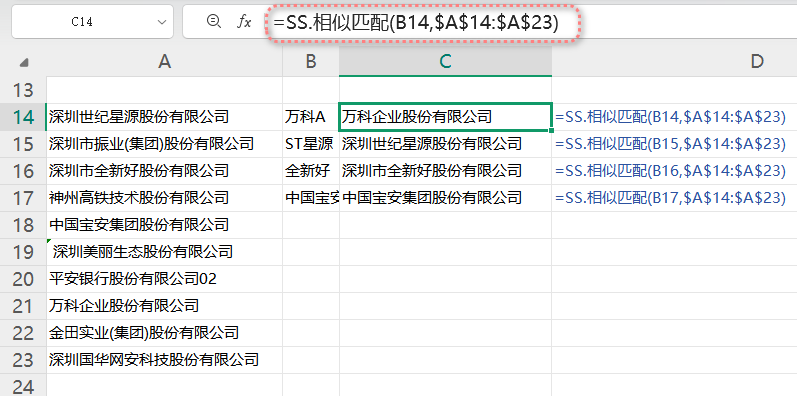Image resolution: width=797 pixels, height=396 pixels.
Task: Click column A cell 万科企业股份有限公司
Action: 164,306
